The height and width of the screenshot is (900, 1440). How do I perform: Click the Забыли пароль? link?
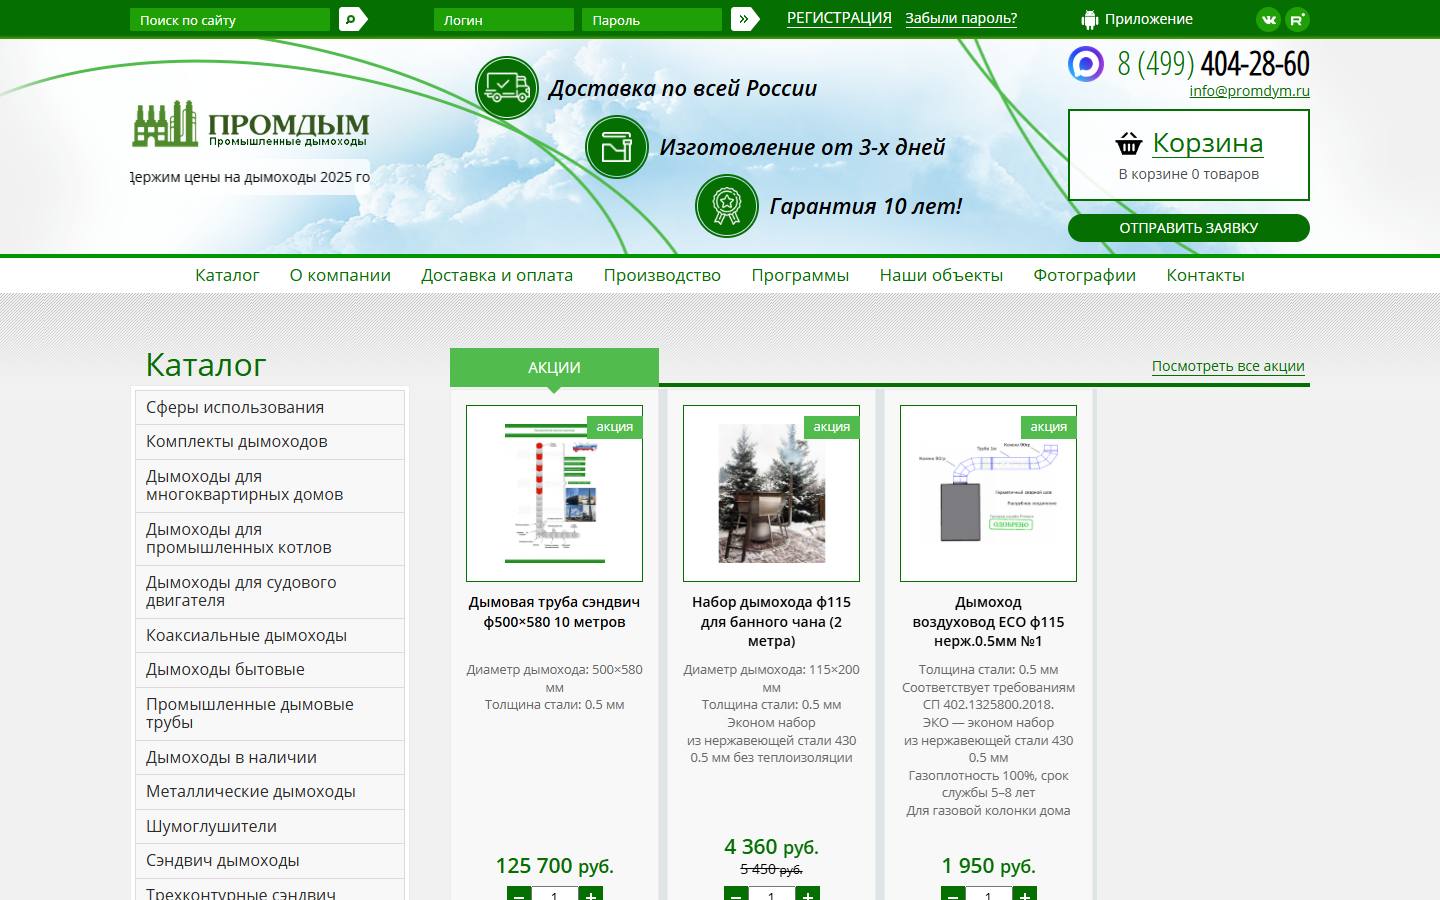coord(961,18)
